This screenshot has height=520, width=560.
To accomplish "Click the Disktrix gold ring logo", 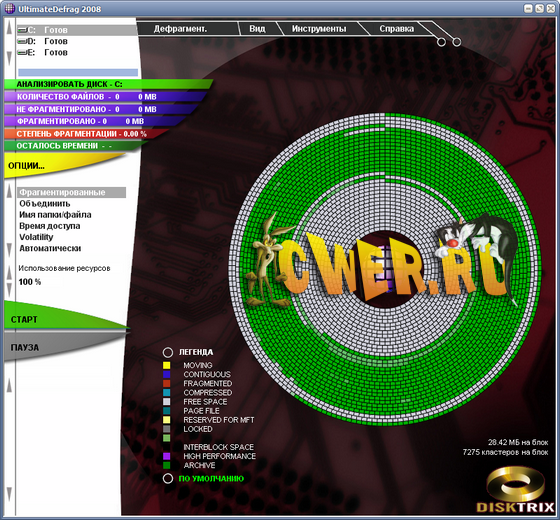I will [515, 484].
